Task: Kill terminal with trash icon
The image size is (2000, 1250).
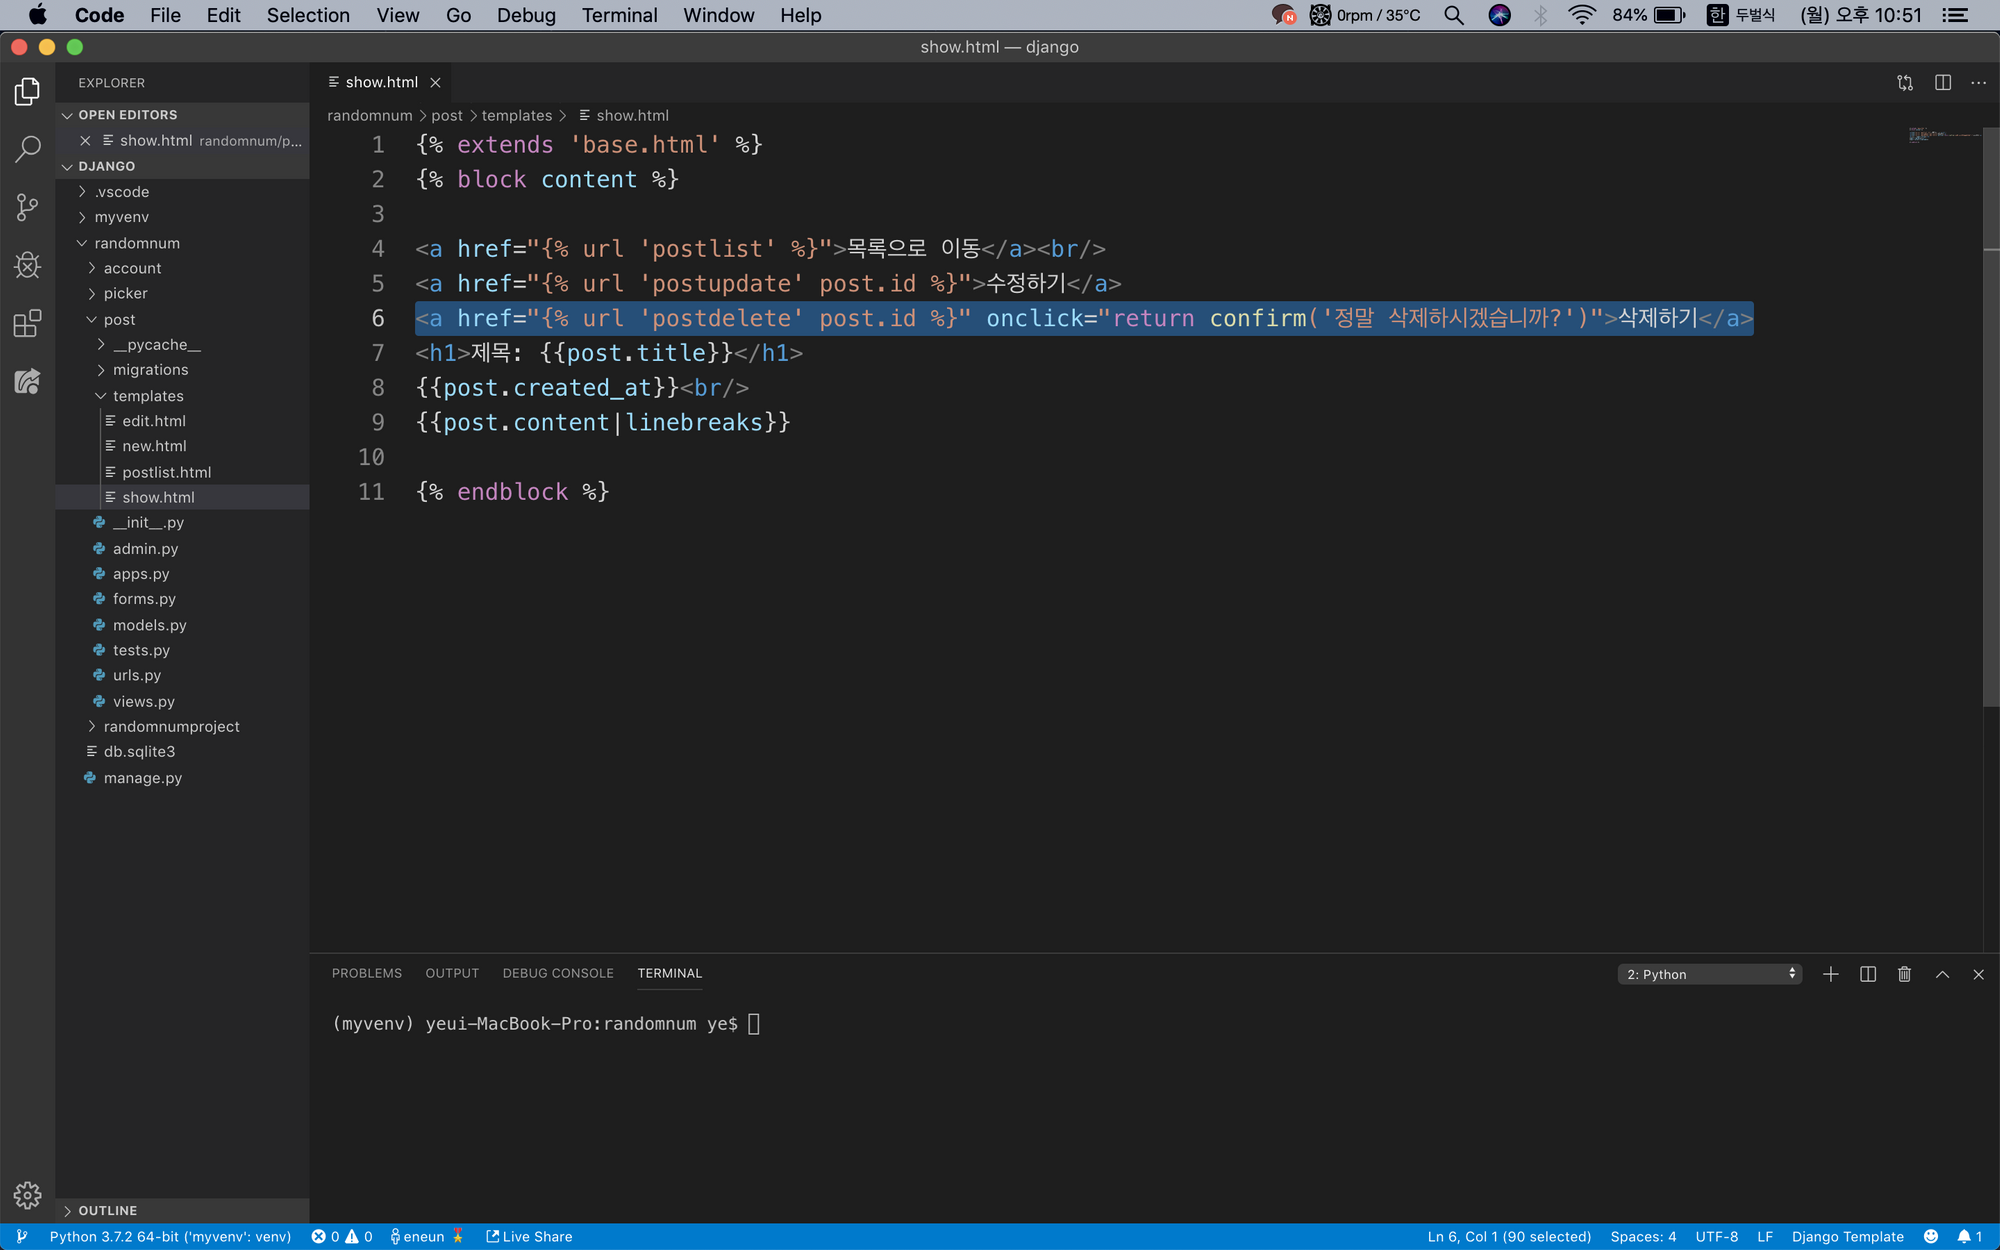Action: pos(1904,974)
